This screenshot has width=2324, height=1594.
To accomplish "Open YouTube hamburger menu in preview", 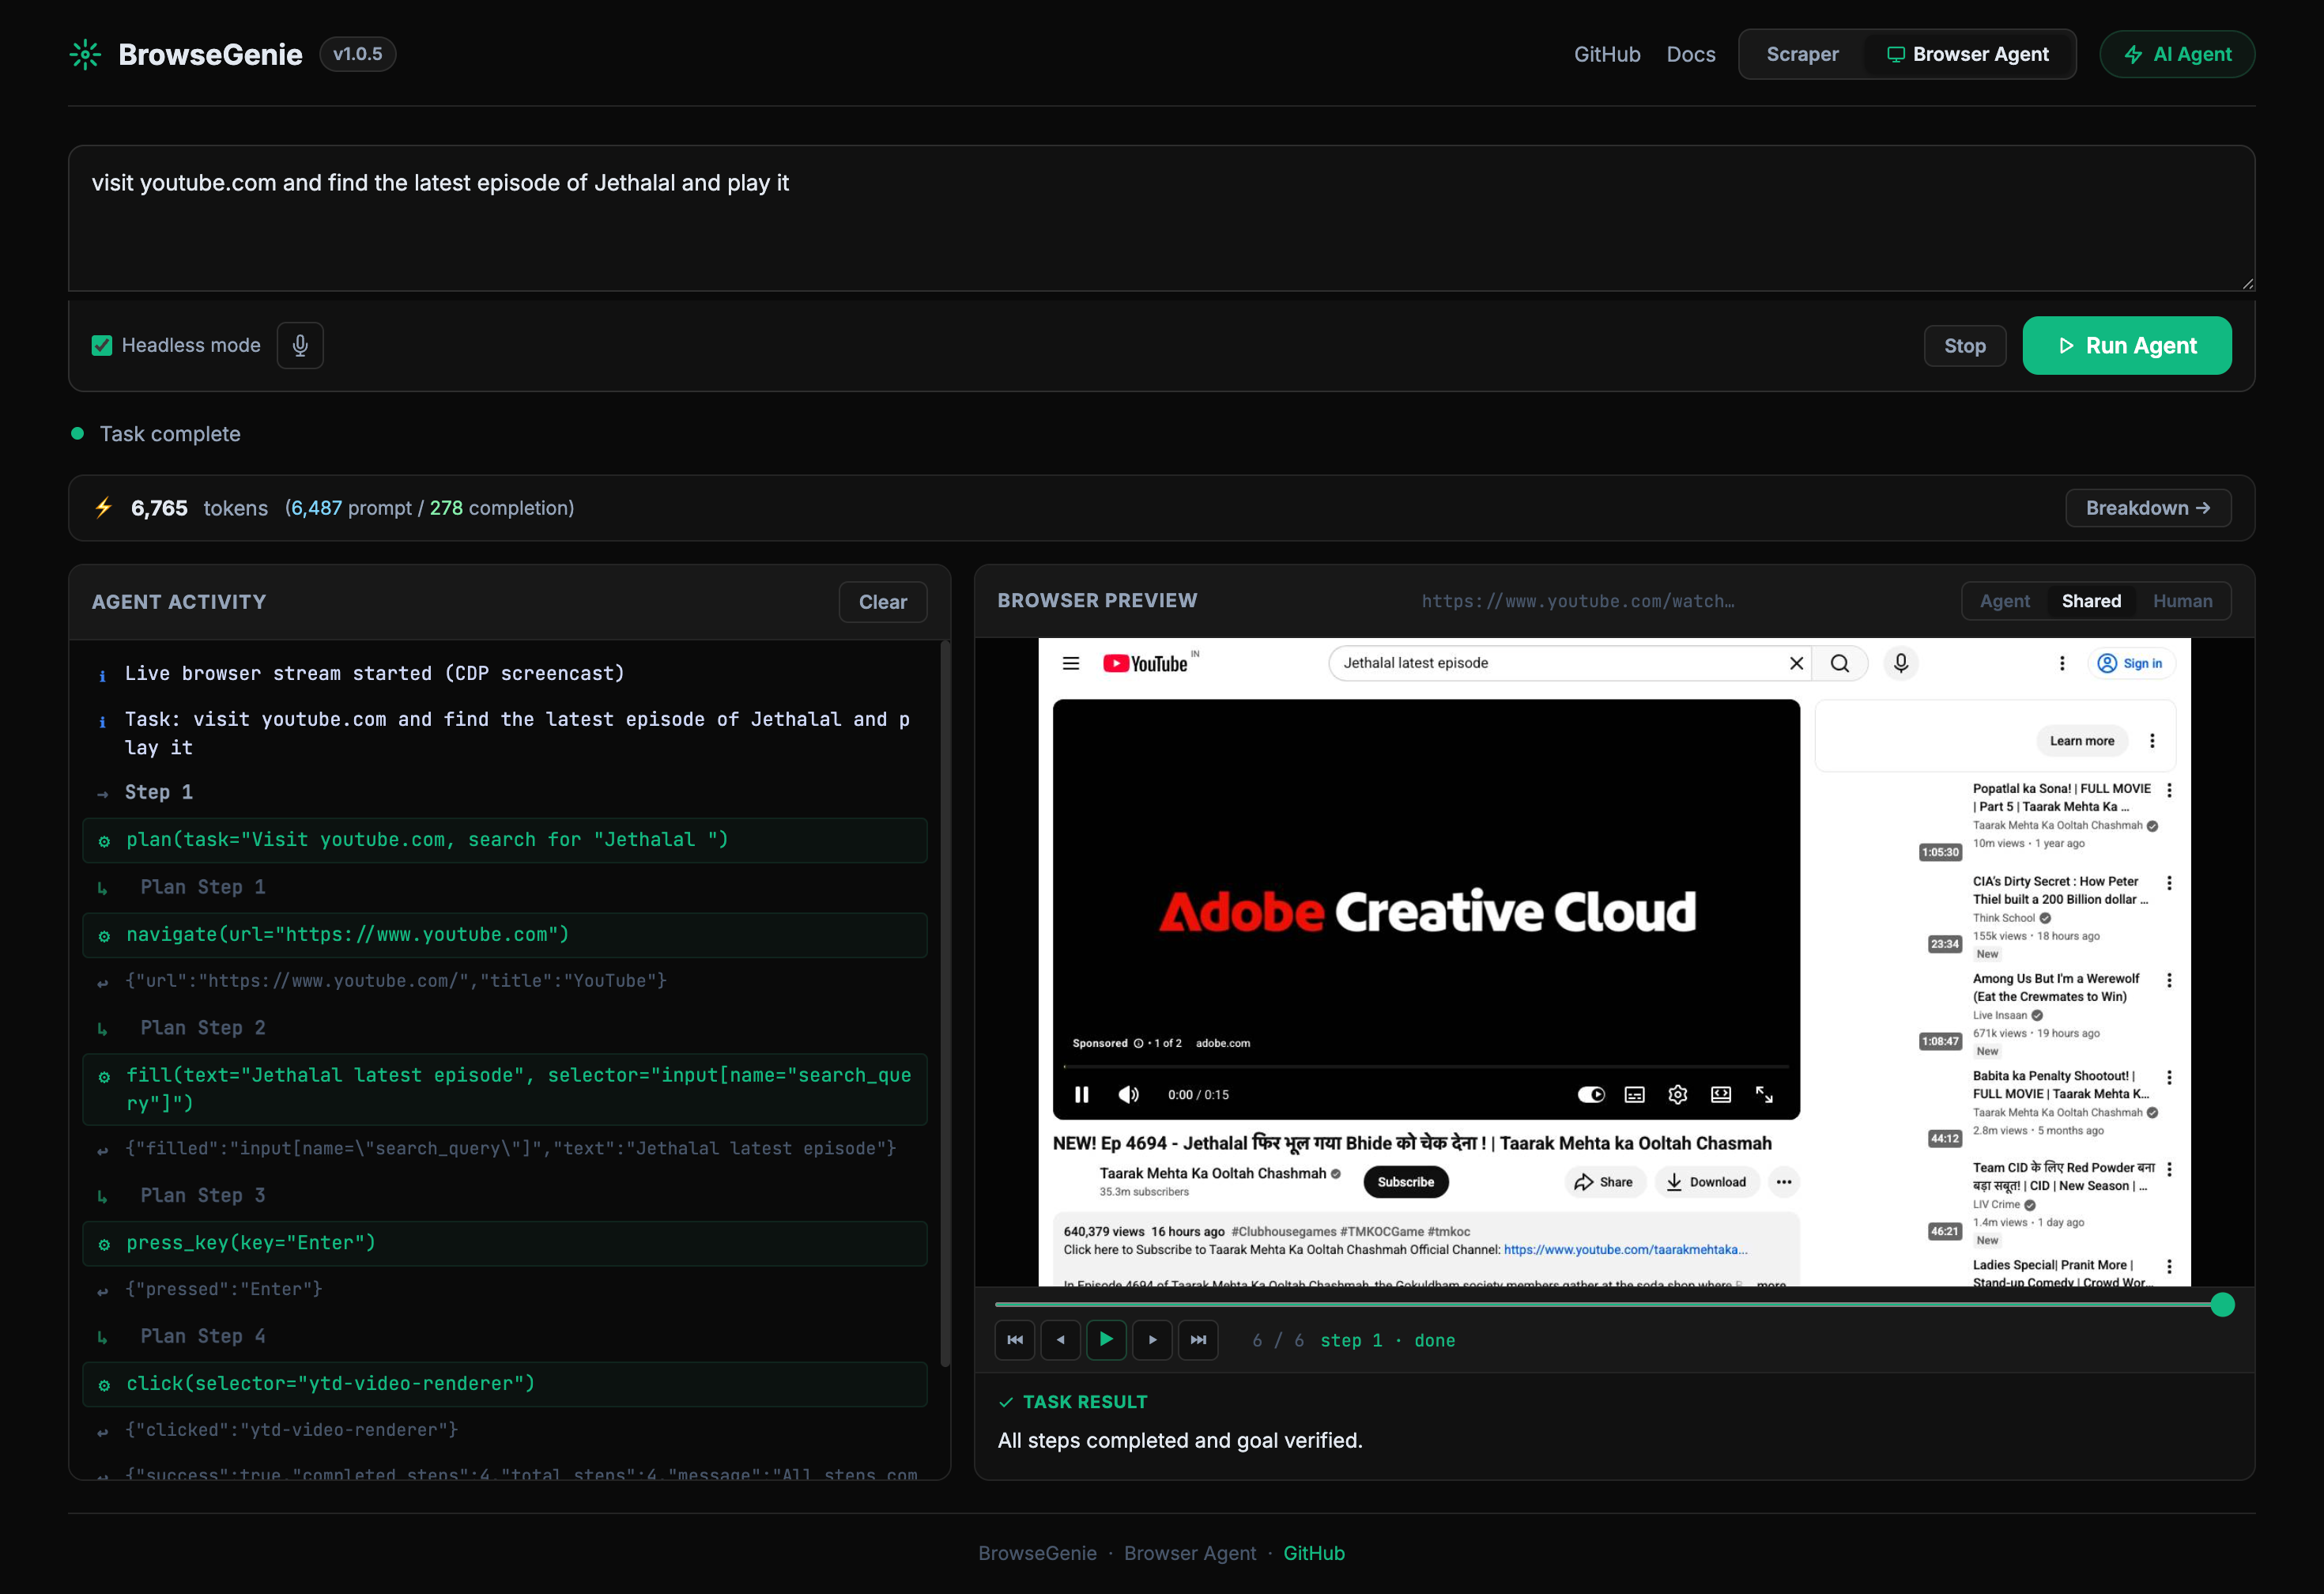I will [1070, 663].
